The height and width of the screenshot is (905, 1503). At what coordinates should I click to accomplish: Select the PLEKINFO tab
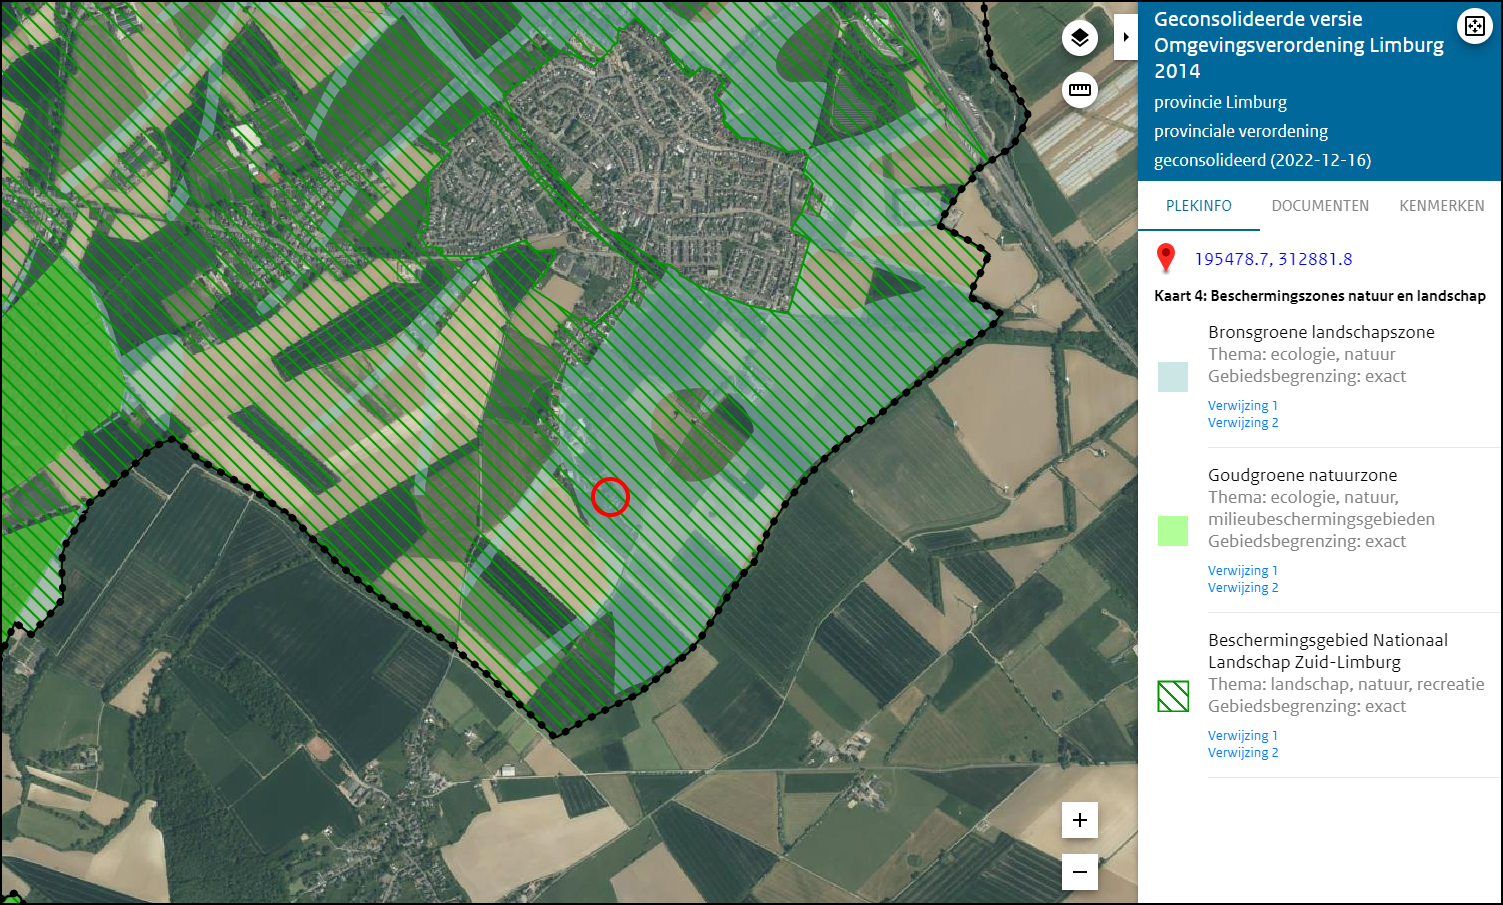pos(1199,206)
